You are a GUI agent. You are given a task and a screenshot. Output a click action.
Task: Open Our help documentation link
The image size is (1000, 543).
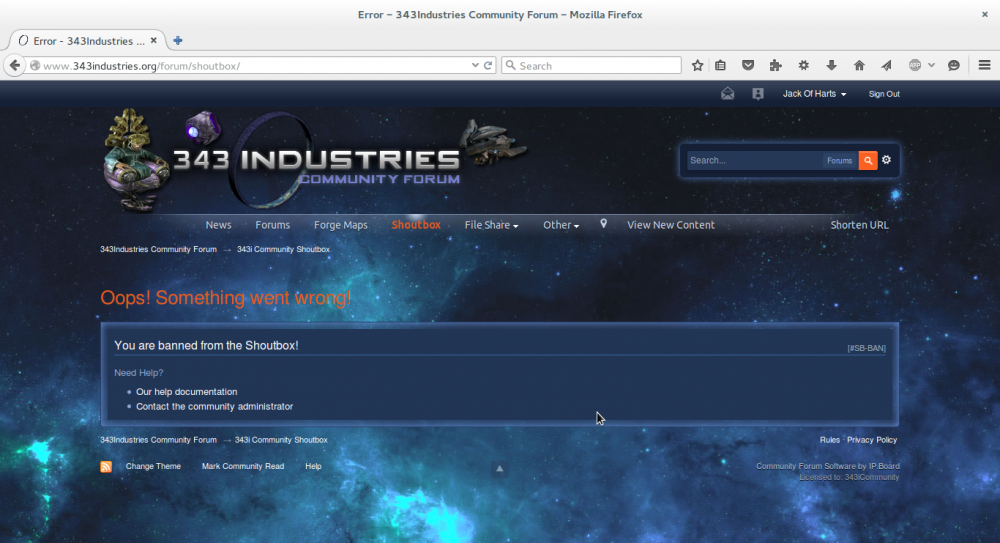(x=186, y=392)
